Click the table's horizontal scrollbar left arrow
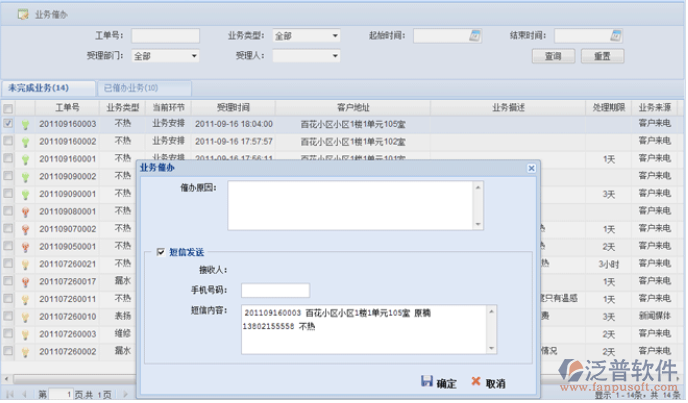The image size is (688, 403). click(x=6, y=378)
